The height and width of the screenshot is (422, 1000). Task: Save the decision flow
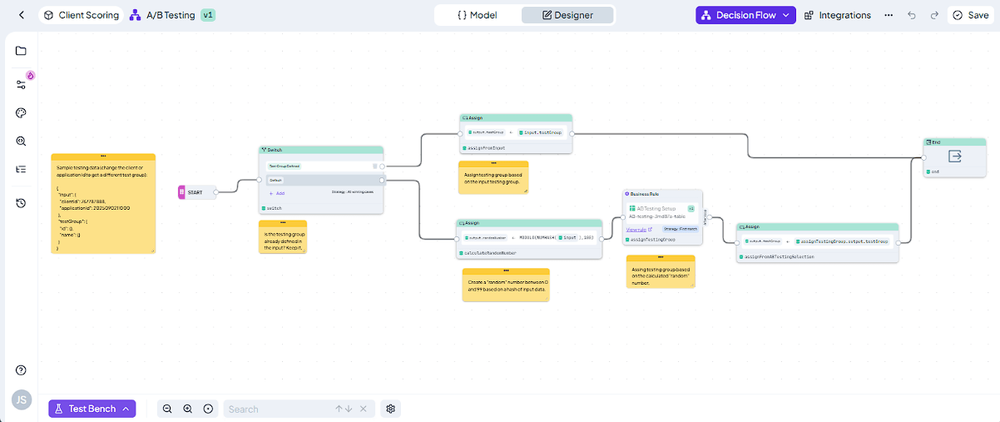(970, 15)
